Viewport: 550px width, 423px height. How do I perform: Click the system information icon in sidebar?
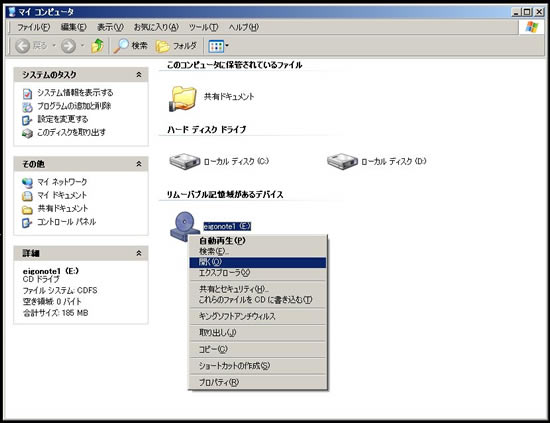point(27,94)
